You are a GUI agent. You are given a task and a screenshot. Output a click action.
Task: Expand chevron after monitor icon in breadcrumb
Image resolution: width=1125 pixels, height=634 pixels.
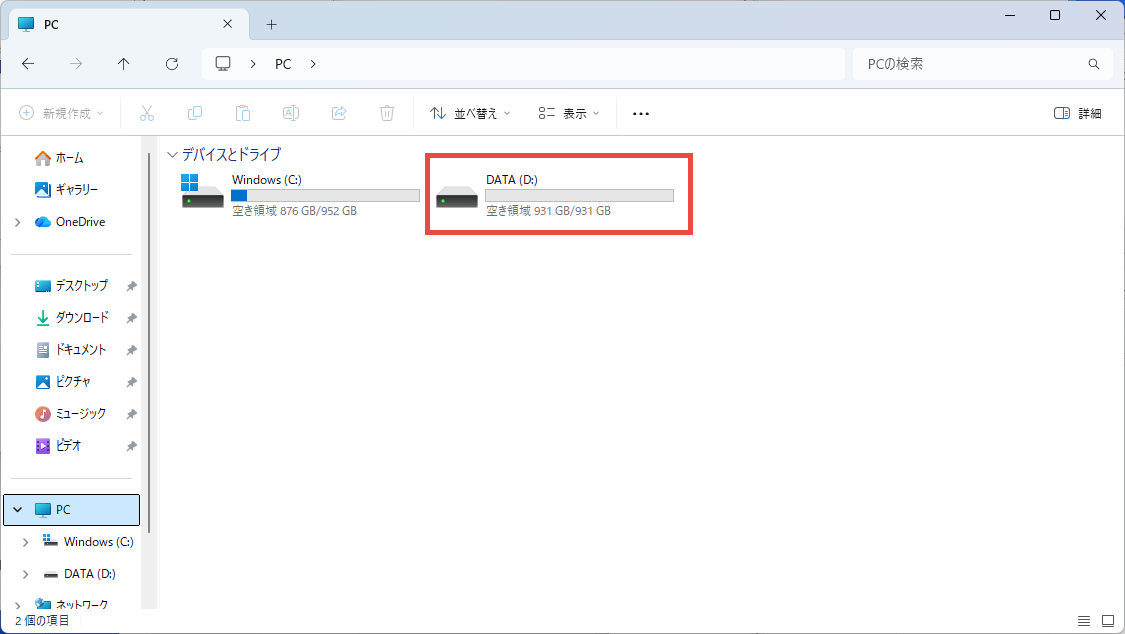(253, 64)
